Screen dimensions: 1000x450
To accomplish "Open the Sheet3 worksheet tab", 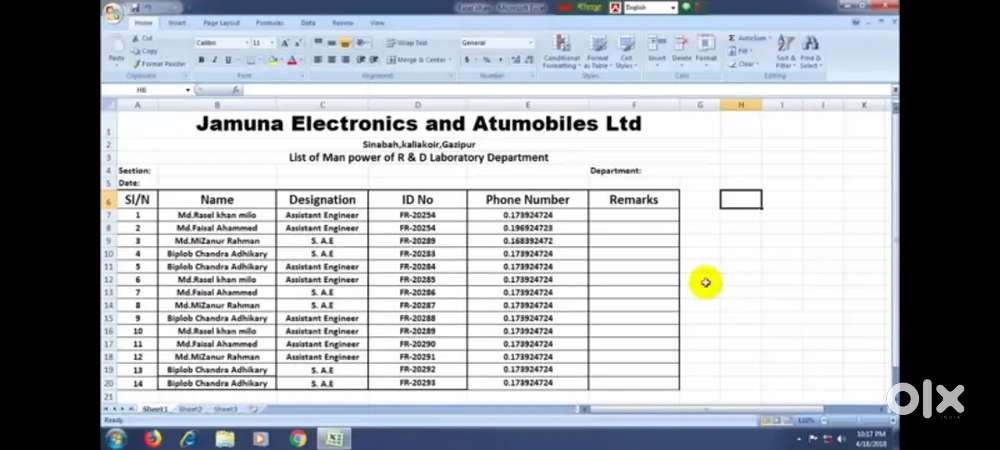I will (x=225, y=409).
